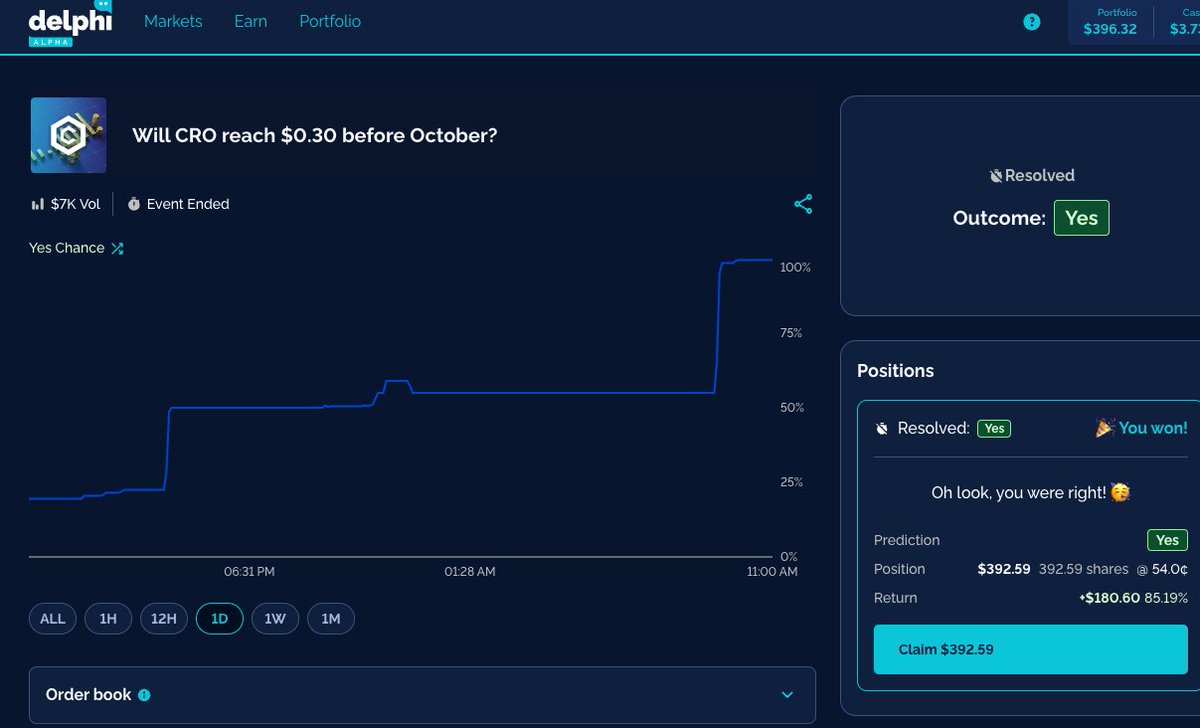Click the You won! text
Screen dimensions: 1200x728
(x=1153, y=428)
